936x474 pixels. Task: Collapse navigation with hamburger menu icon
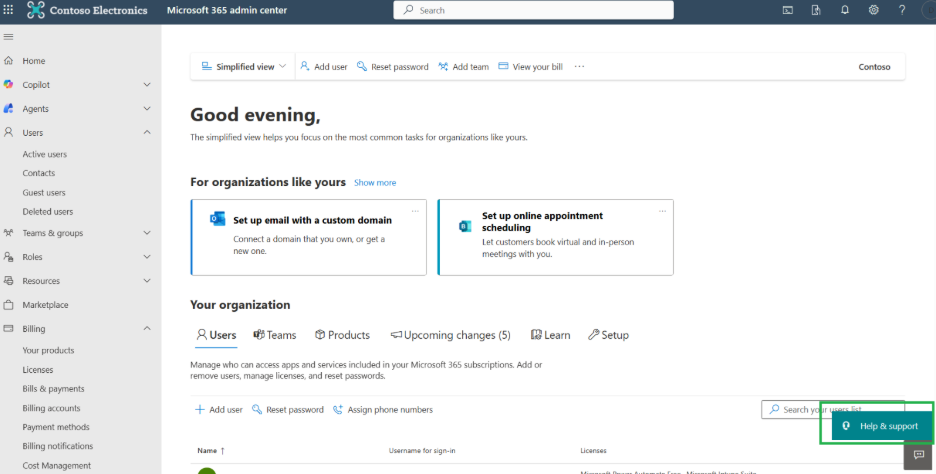(x=8, y=37)
